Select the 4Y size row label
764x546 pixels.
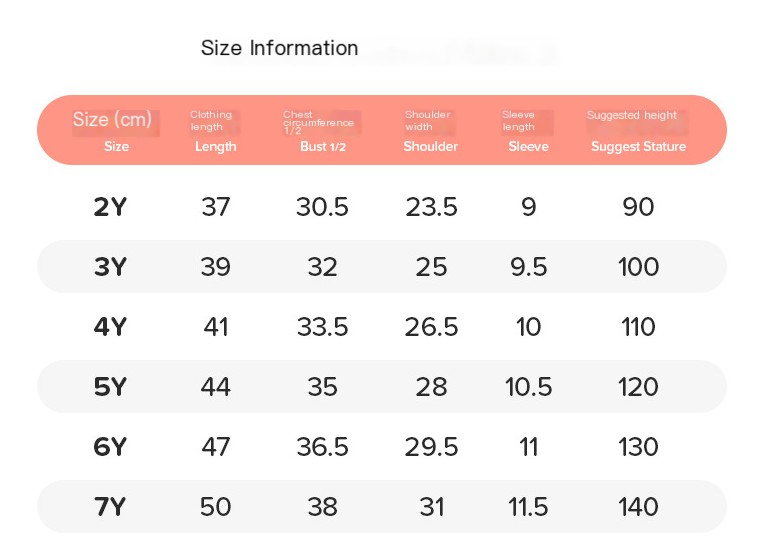pos(110,327)
